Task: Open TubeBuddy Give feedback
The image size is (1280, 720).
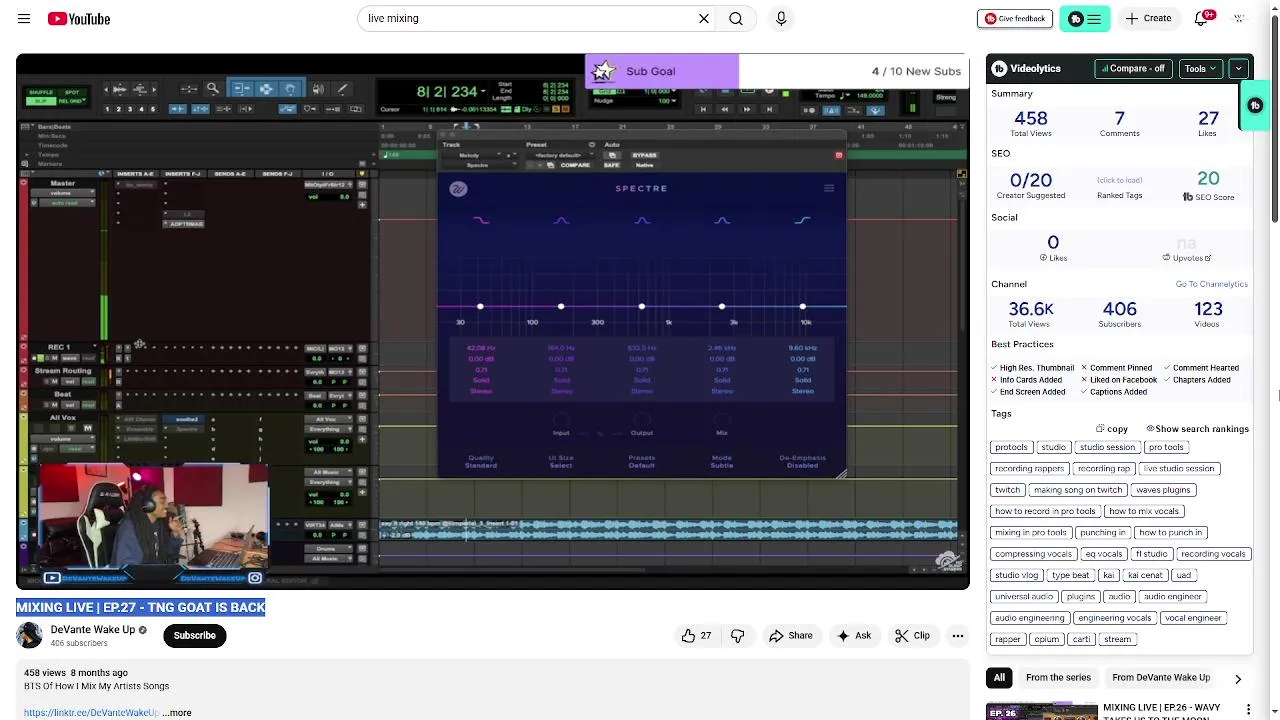Action: point(1015,18)
